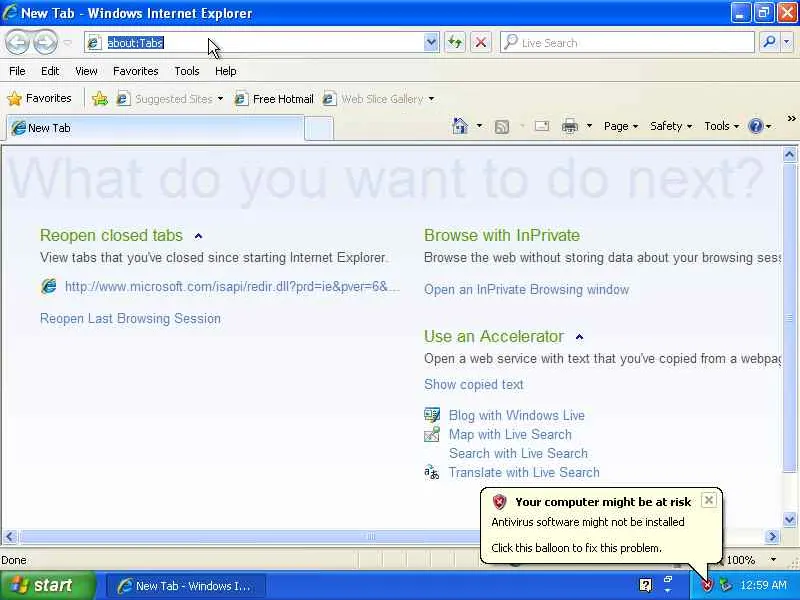Click the IE icon beside closed tab link
Viewport: 800px width, 600px height.
click(x=48, y=286)
